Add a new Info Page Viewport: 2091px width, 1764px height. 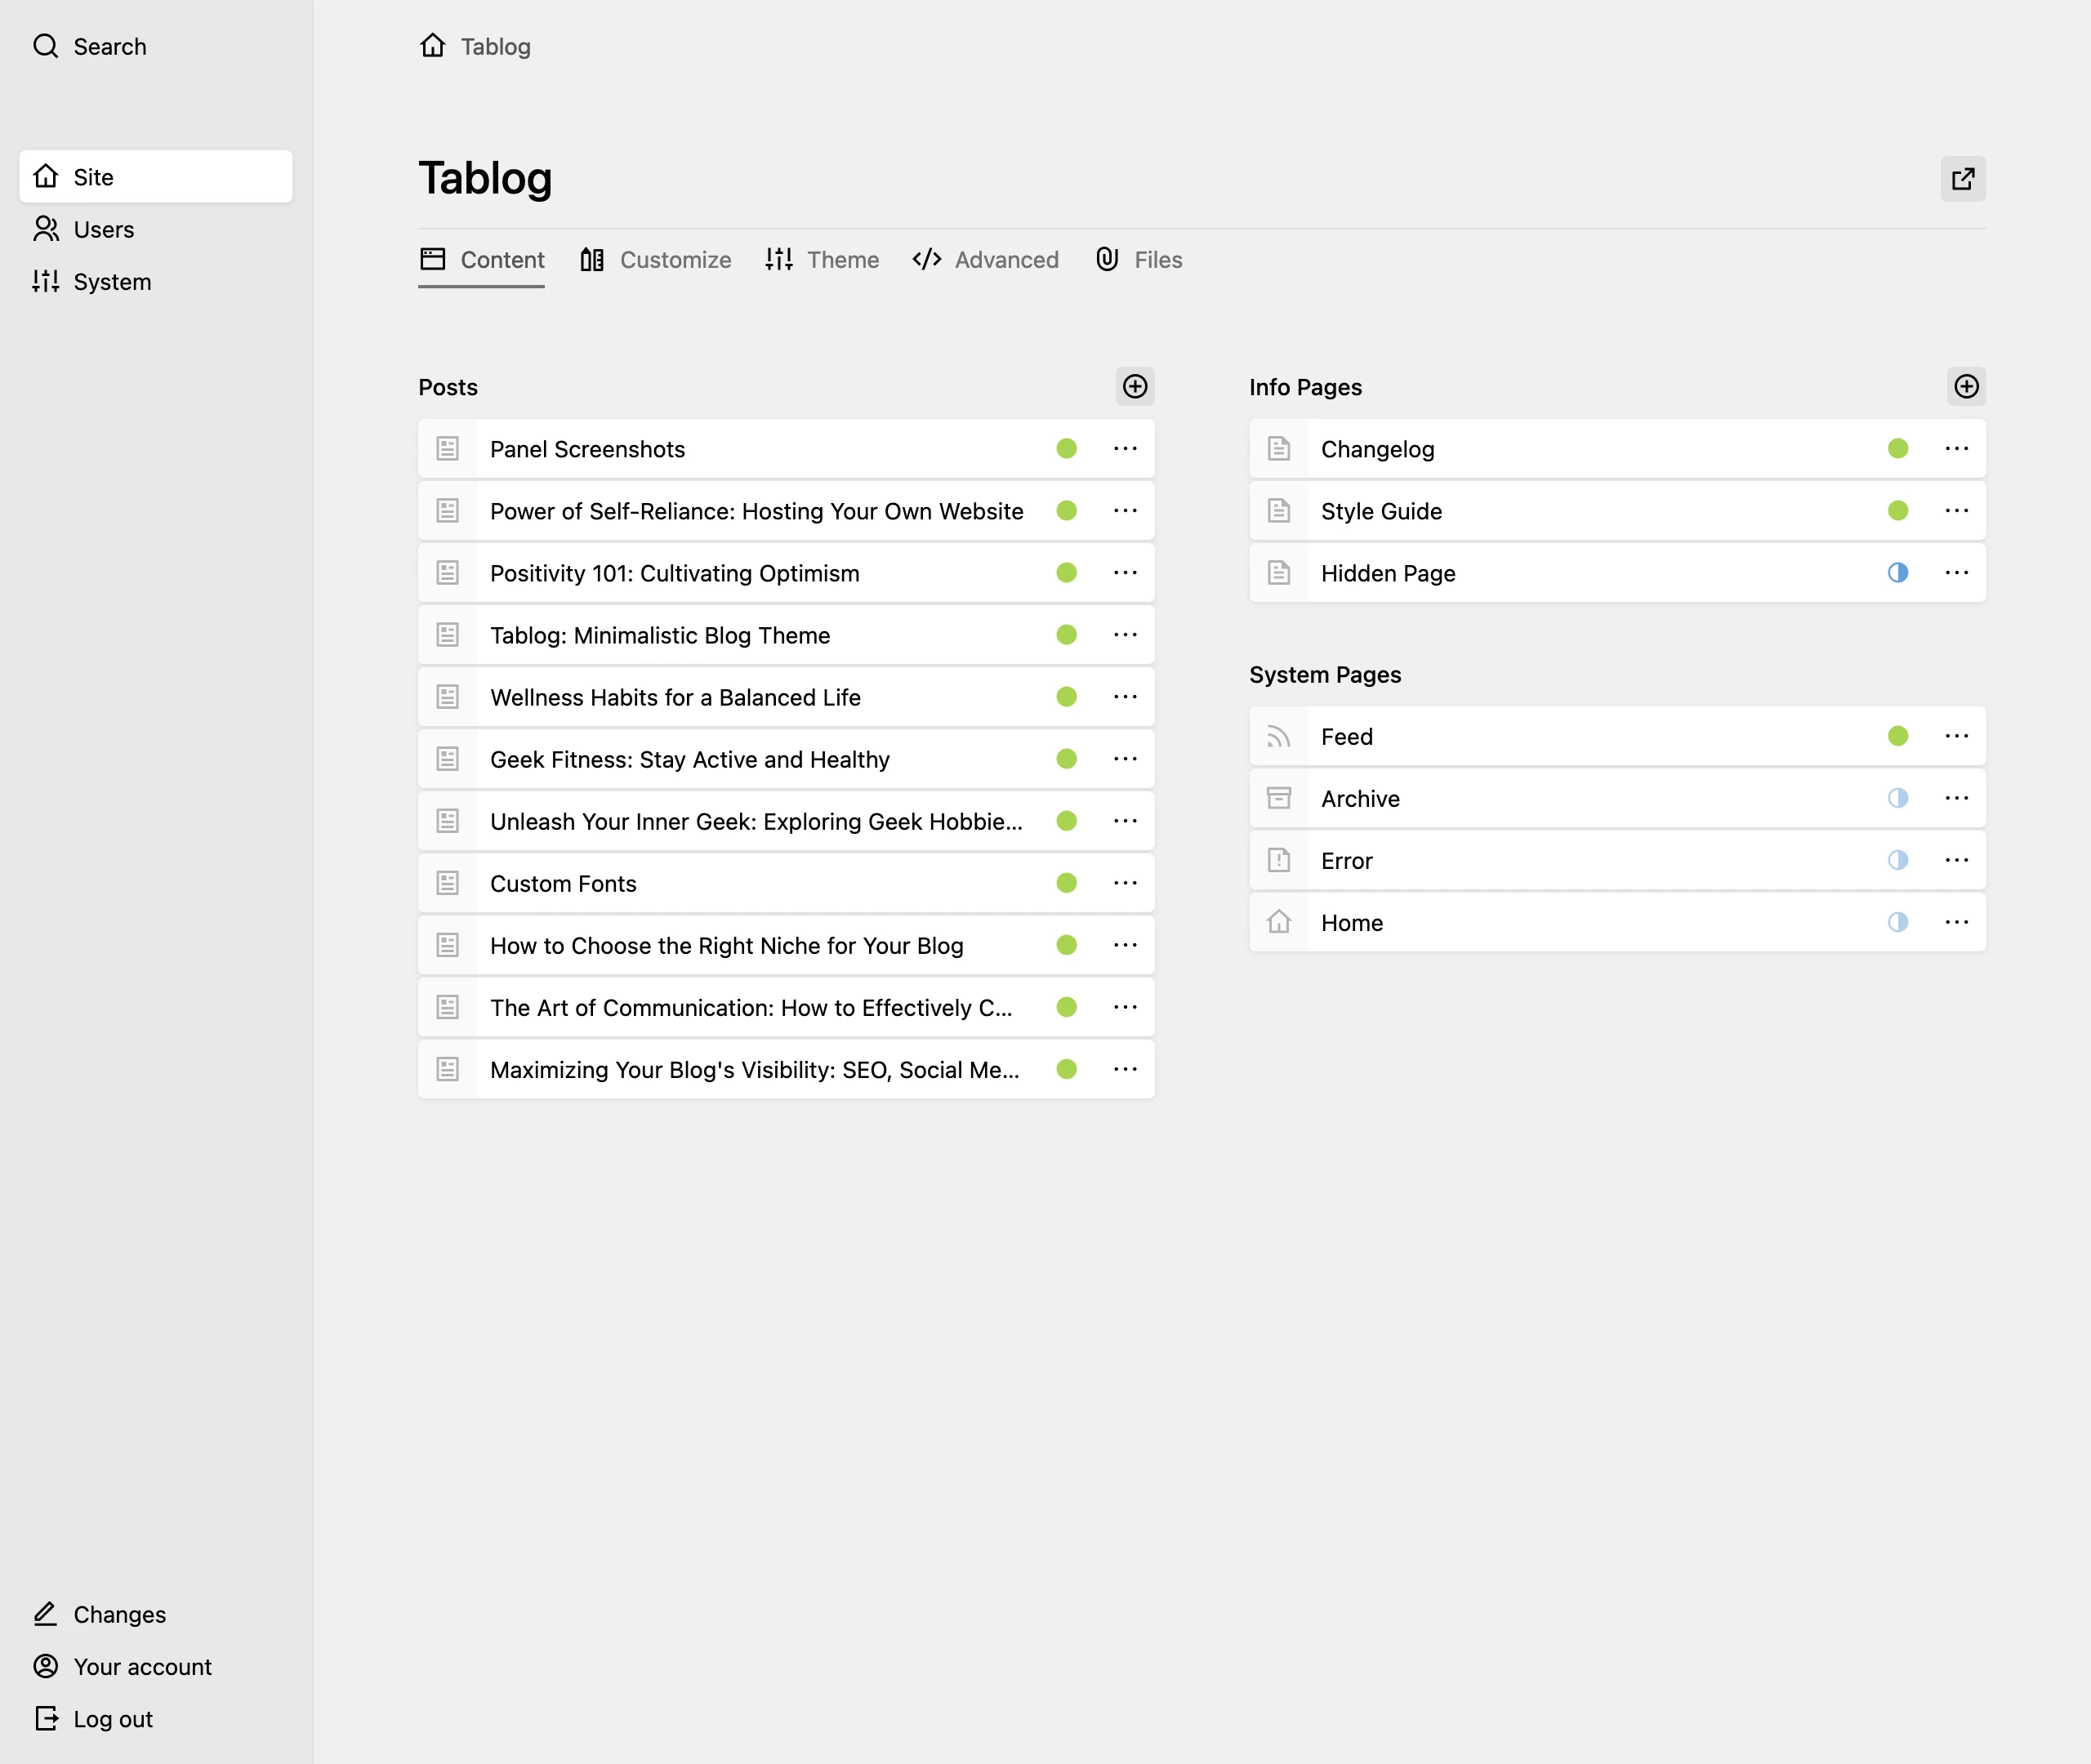[1965, 387]
